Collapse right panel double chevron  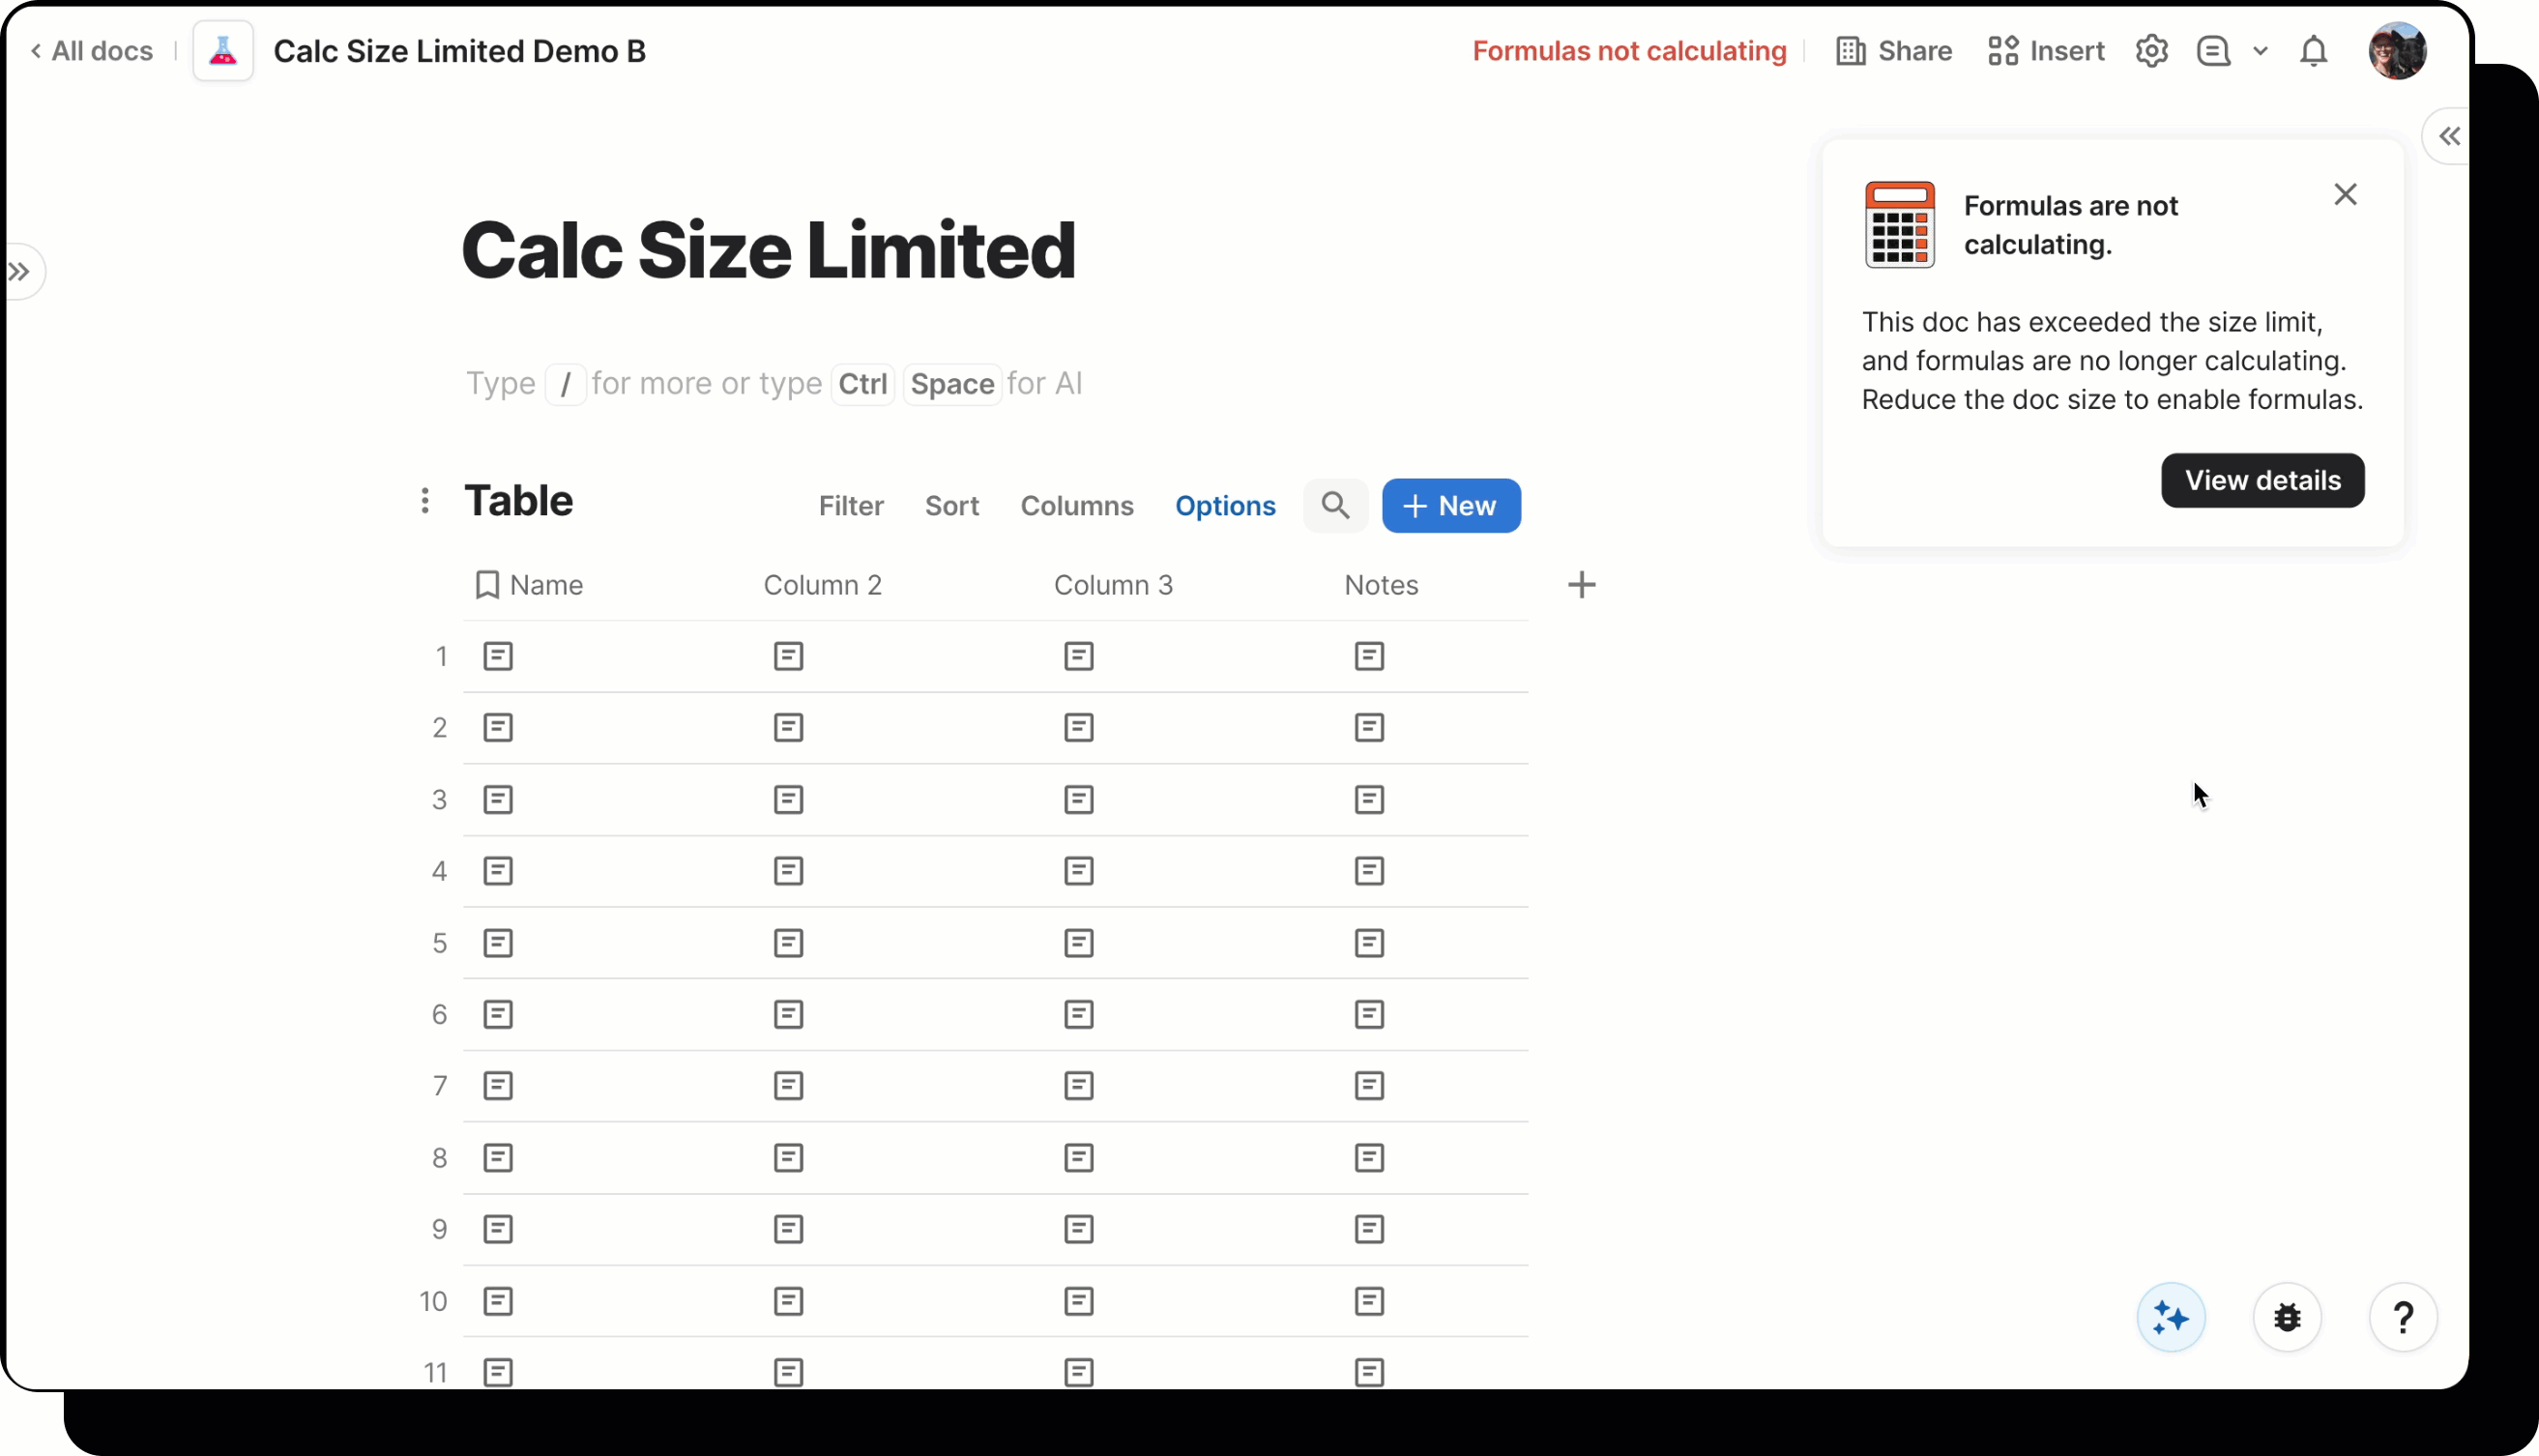(2448, 137)
